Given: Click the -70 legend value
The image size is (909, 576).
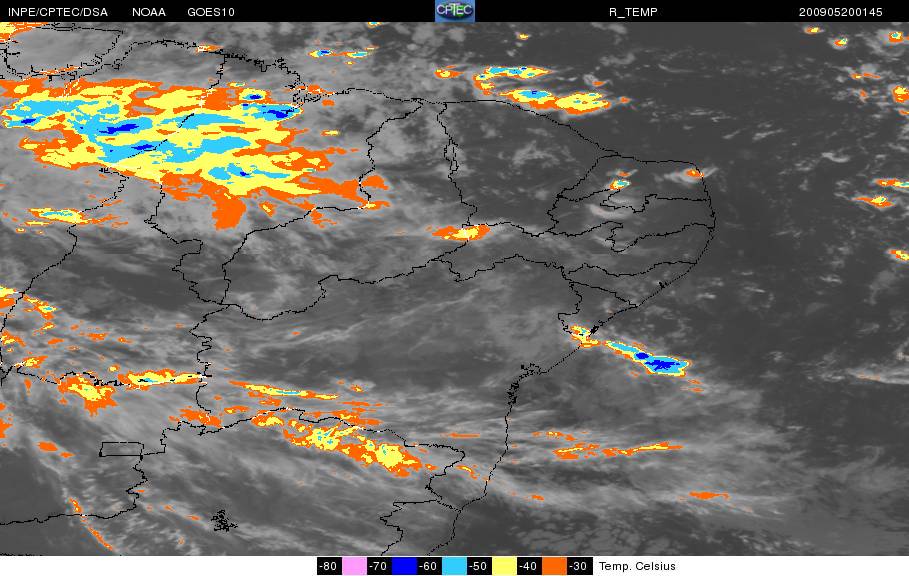Looking at the screenshot, I should click(x=379, y=566).
